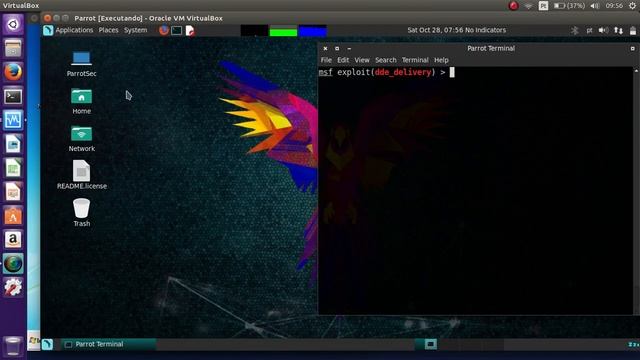
Task: Open Ubuntu Dash search icon
Action: [13, 24]
